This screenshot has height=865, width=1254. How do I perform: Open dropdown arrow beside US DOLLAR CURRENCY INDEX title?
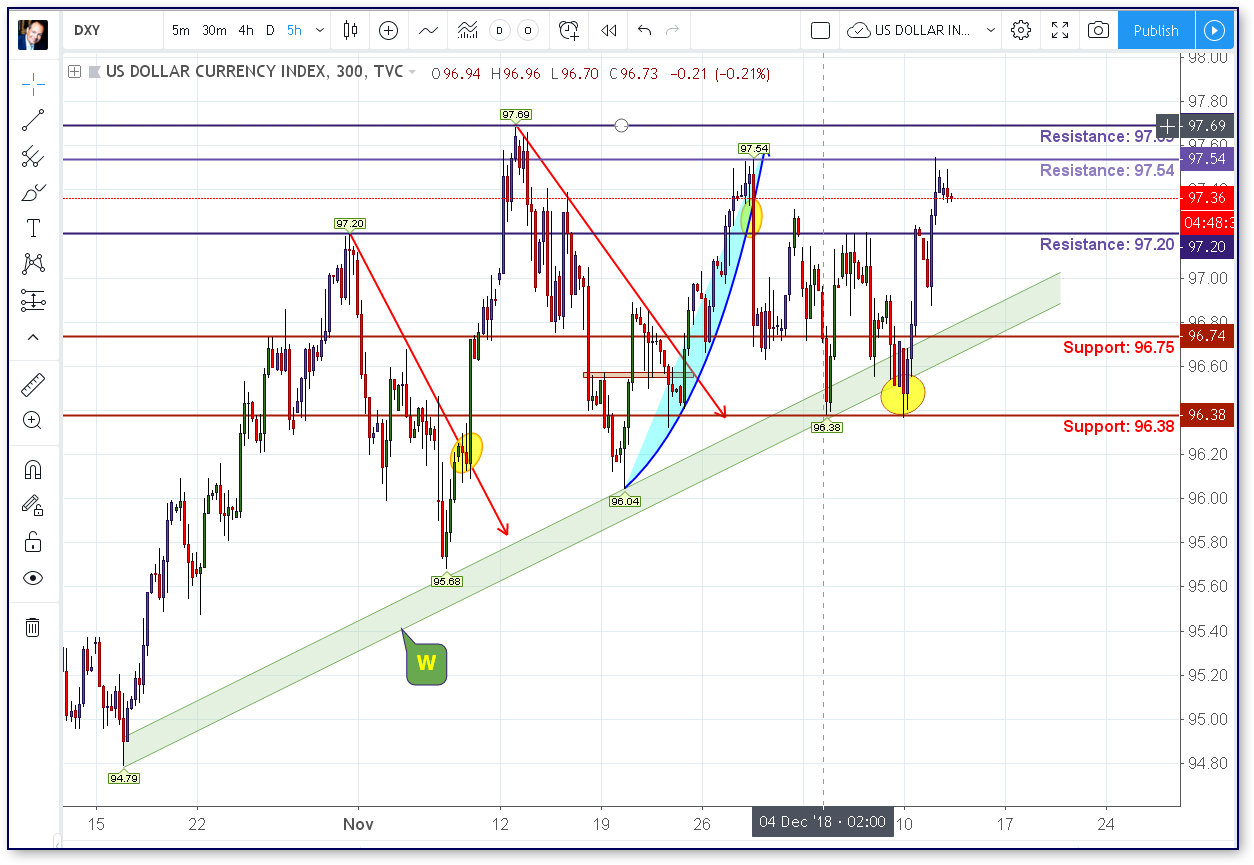412,73
